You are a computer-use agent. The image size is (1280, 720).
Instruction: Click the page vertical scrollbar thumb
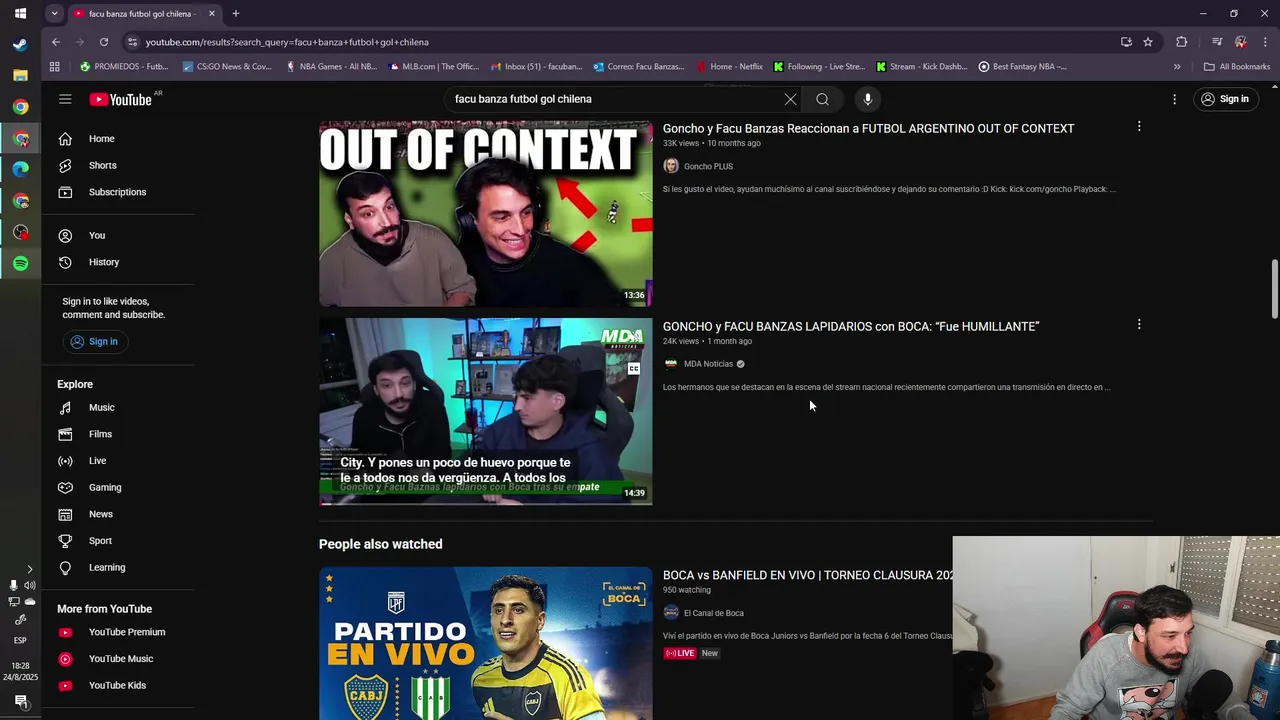1274,290
